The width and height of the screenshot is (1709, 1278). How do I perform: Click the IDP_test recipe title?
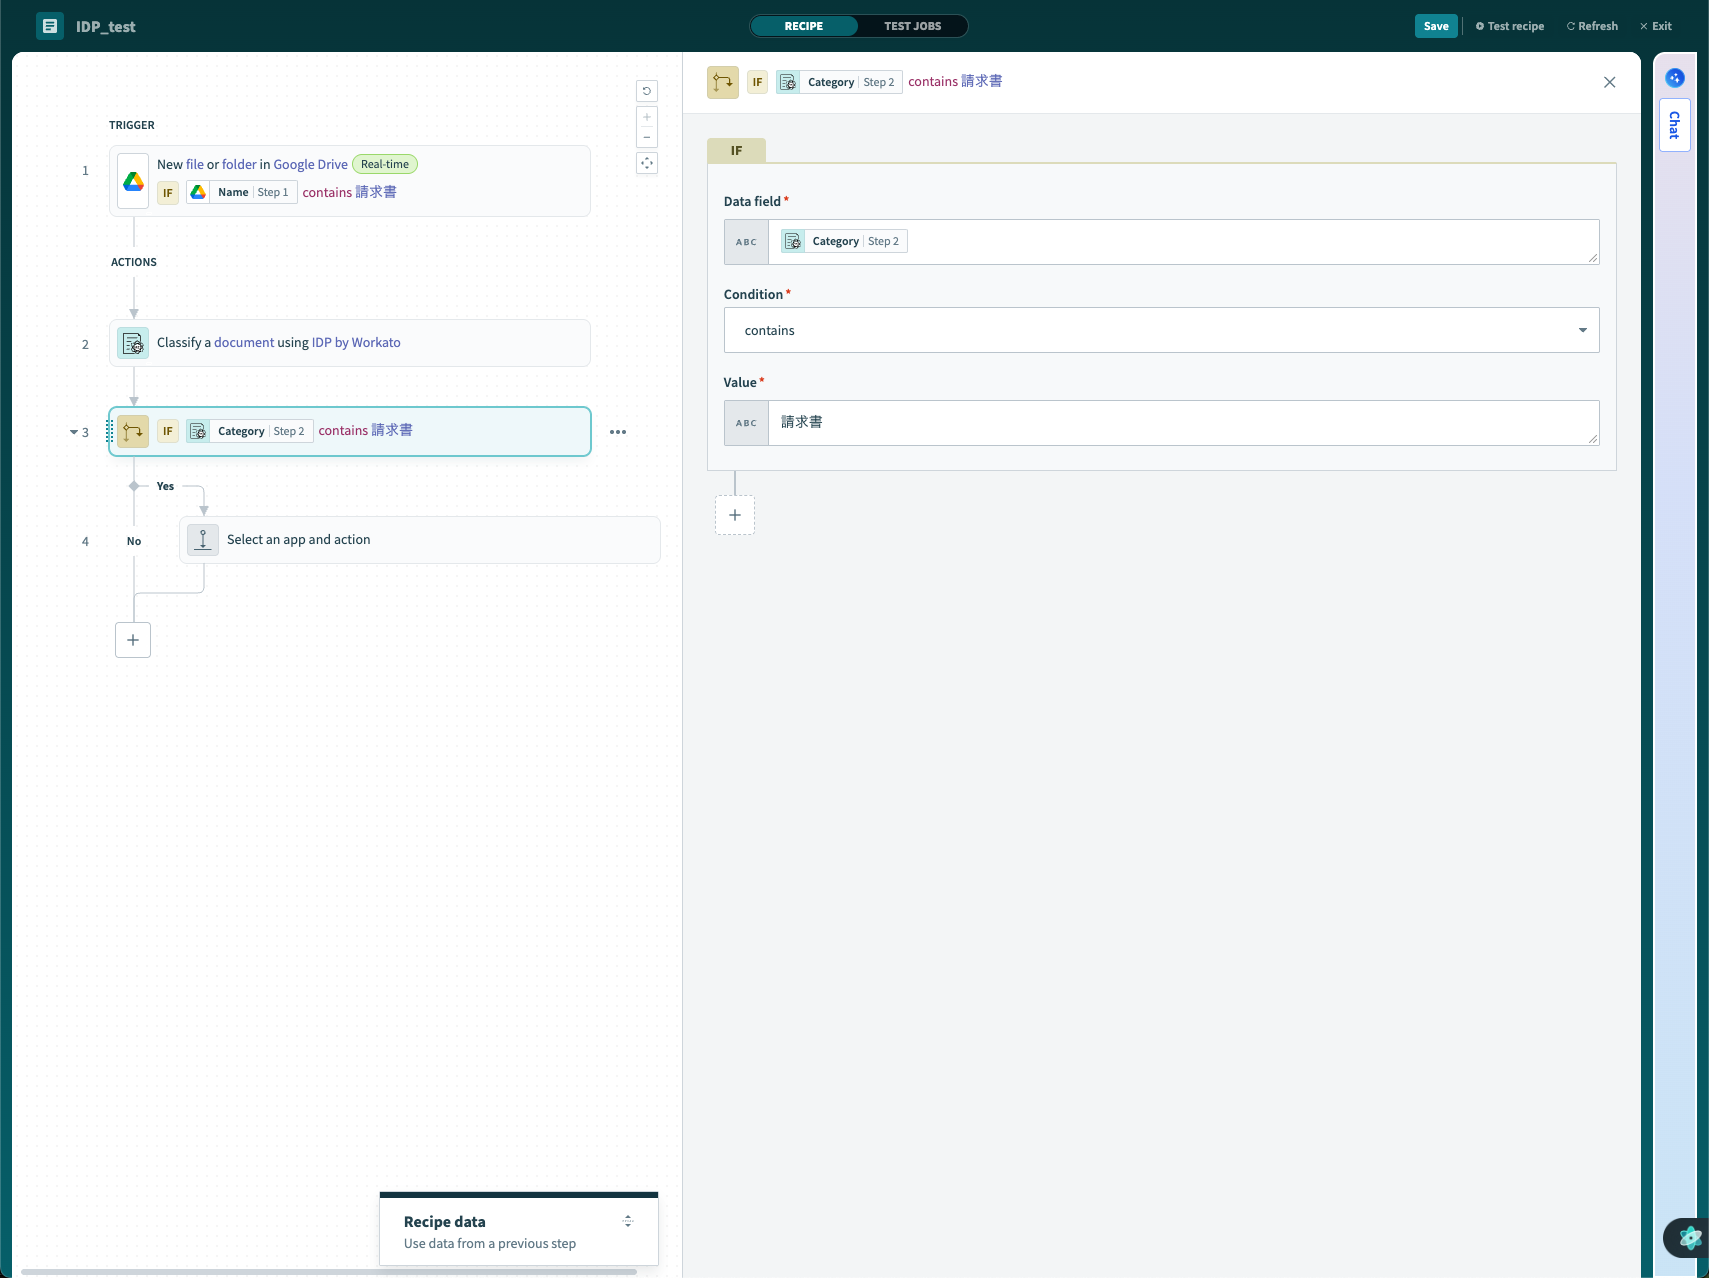[x=106, y=27]
